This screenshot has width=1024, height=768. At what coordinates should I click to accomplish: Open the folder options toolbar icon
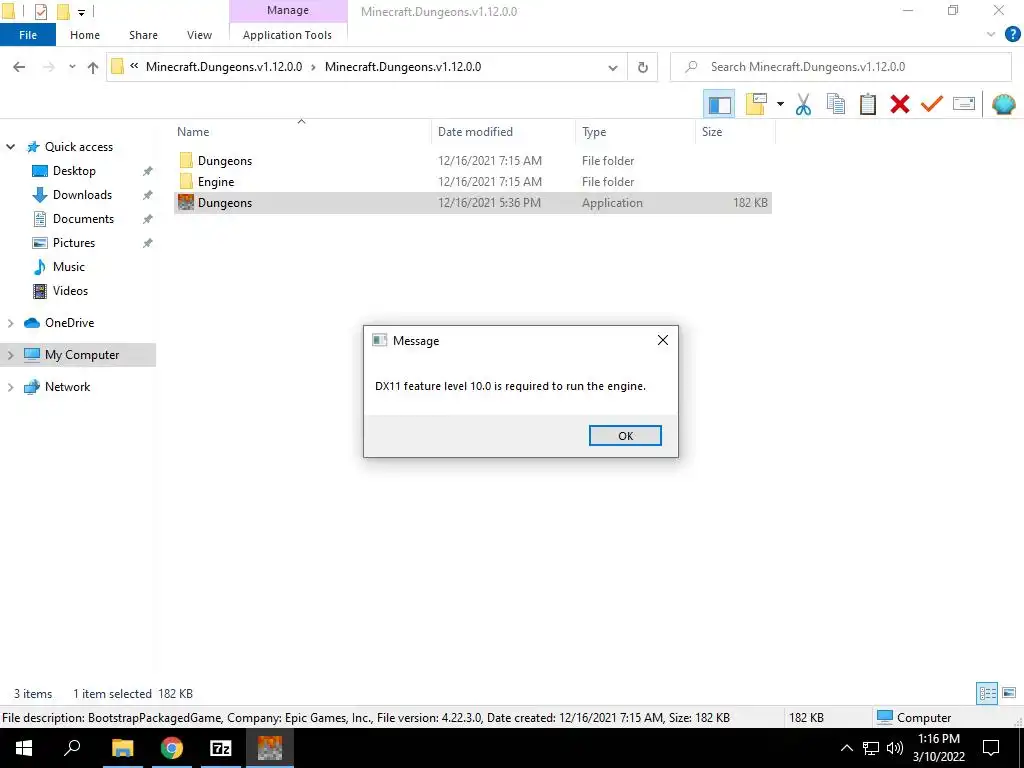click(x=756, y=104)
